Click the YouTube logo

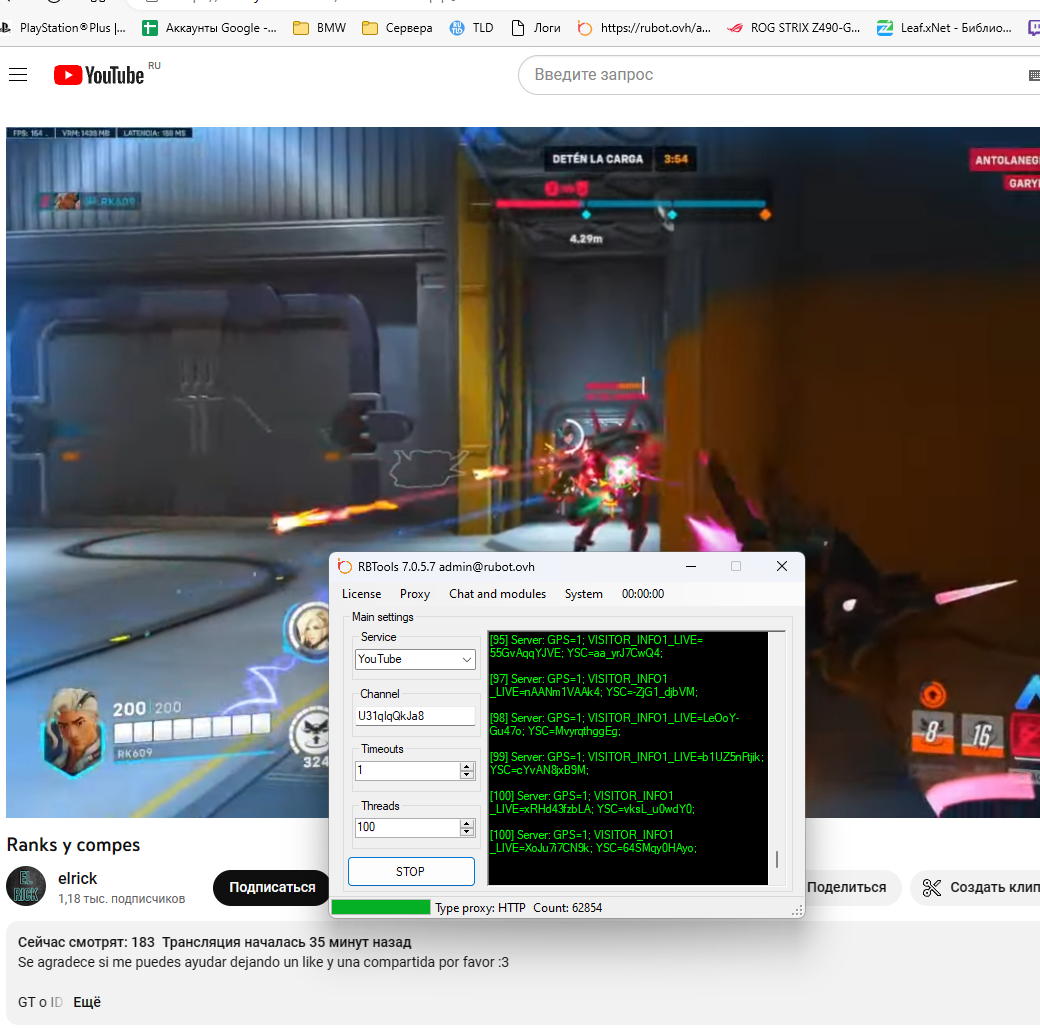point(99,75)
